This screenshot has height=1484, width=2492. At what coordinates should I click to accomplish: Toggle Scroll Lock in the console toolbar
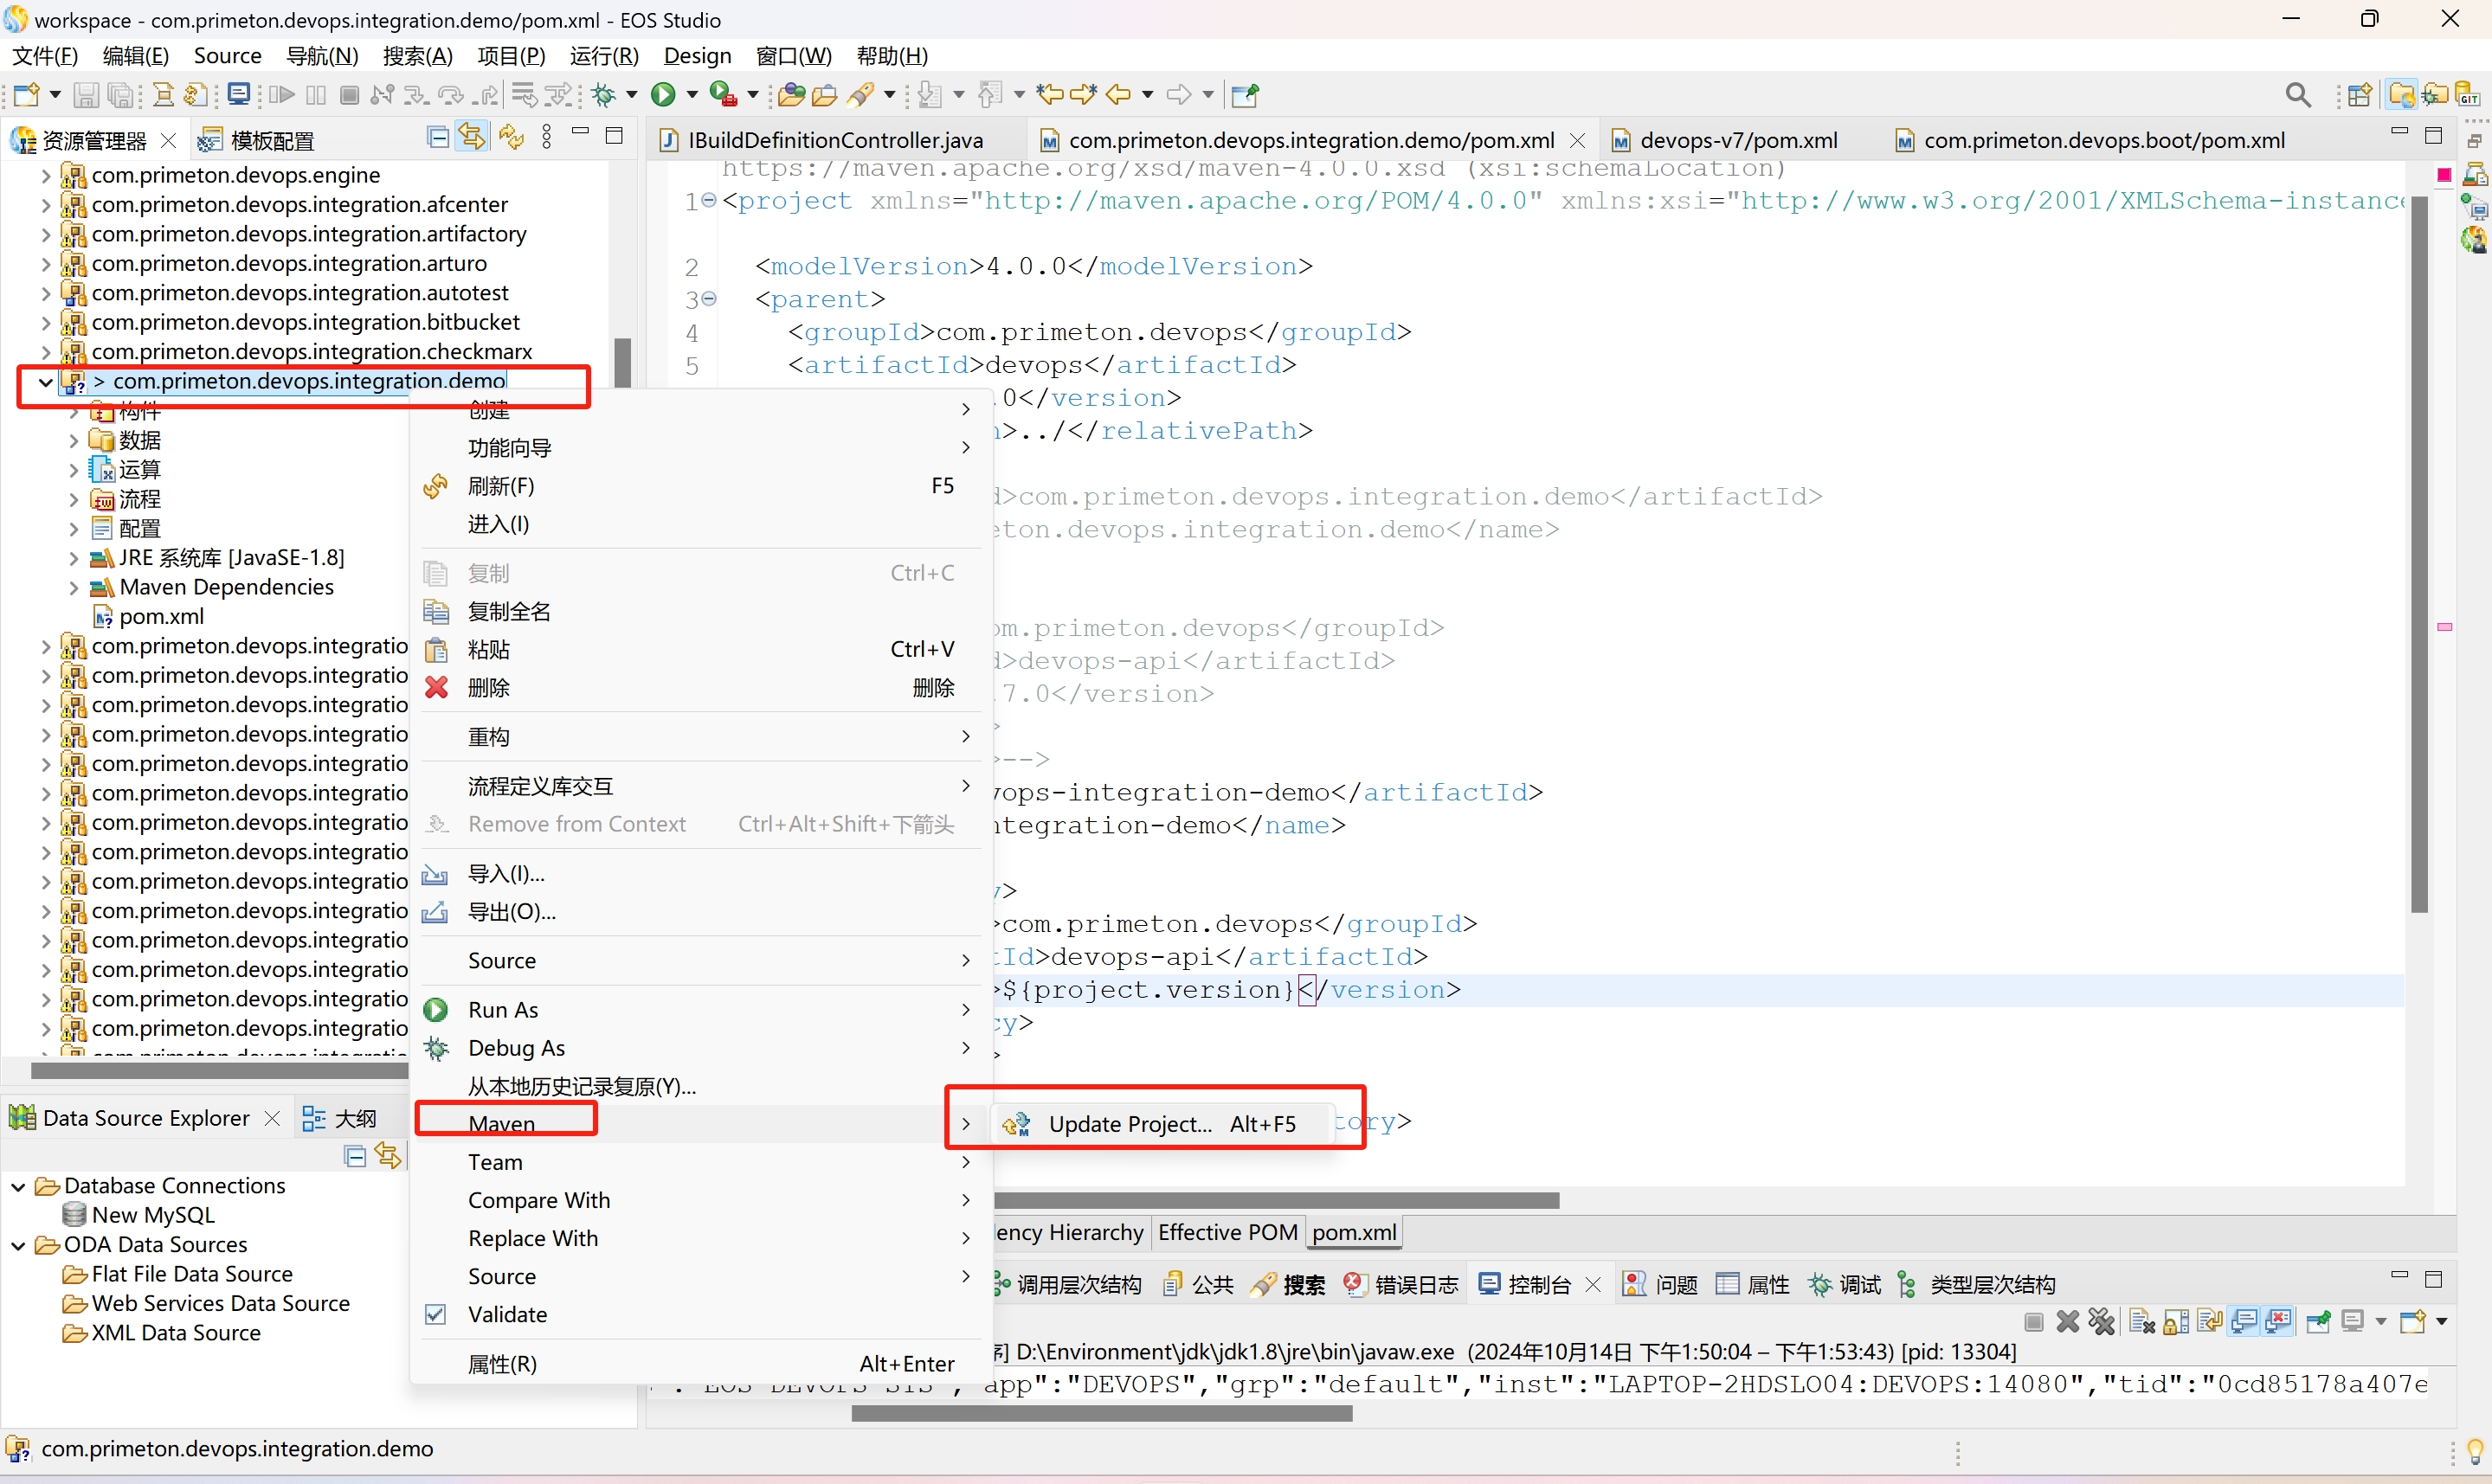pyautogui.click(x=2176, y=1322)
